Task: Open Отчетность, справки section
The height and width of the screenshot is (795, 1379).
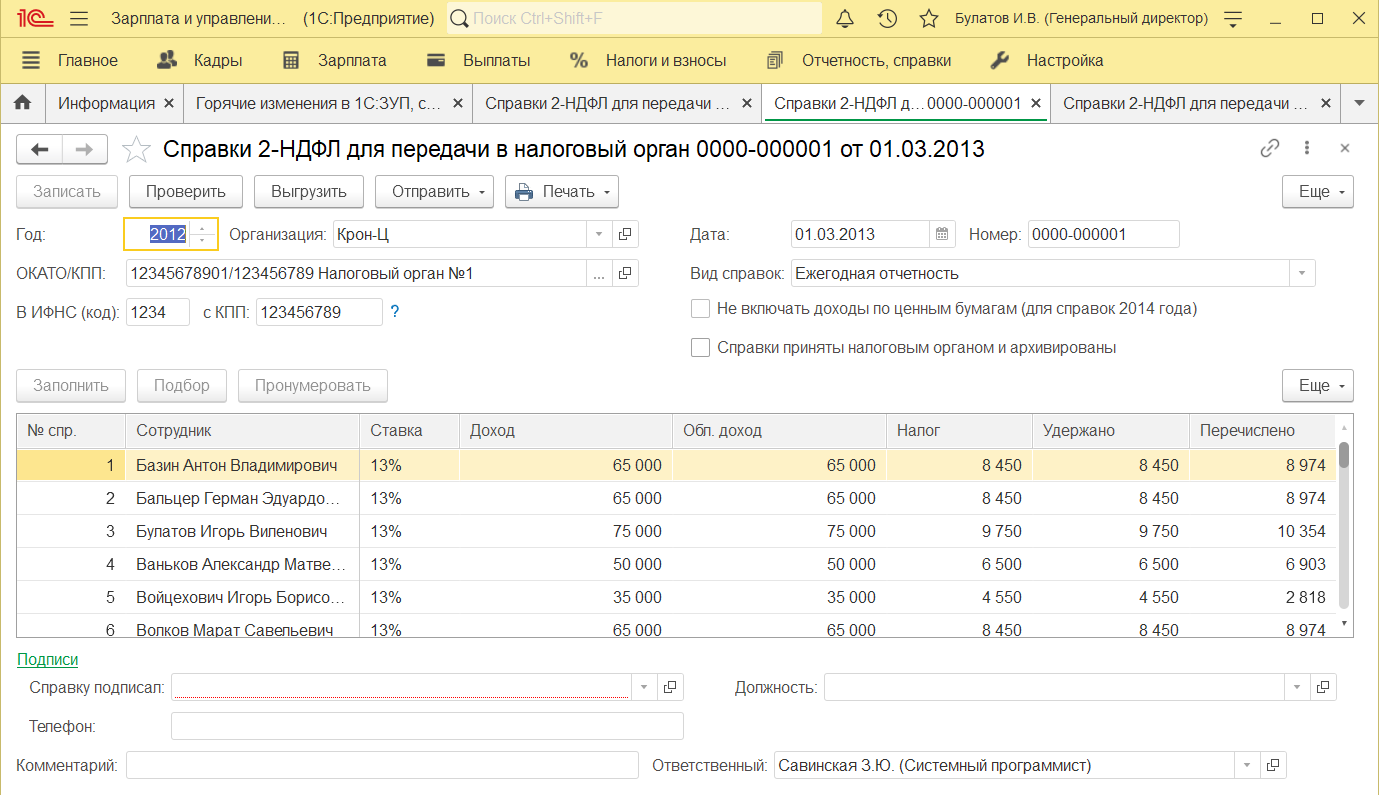Action: coord(858,60)
